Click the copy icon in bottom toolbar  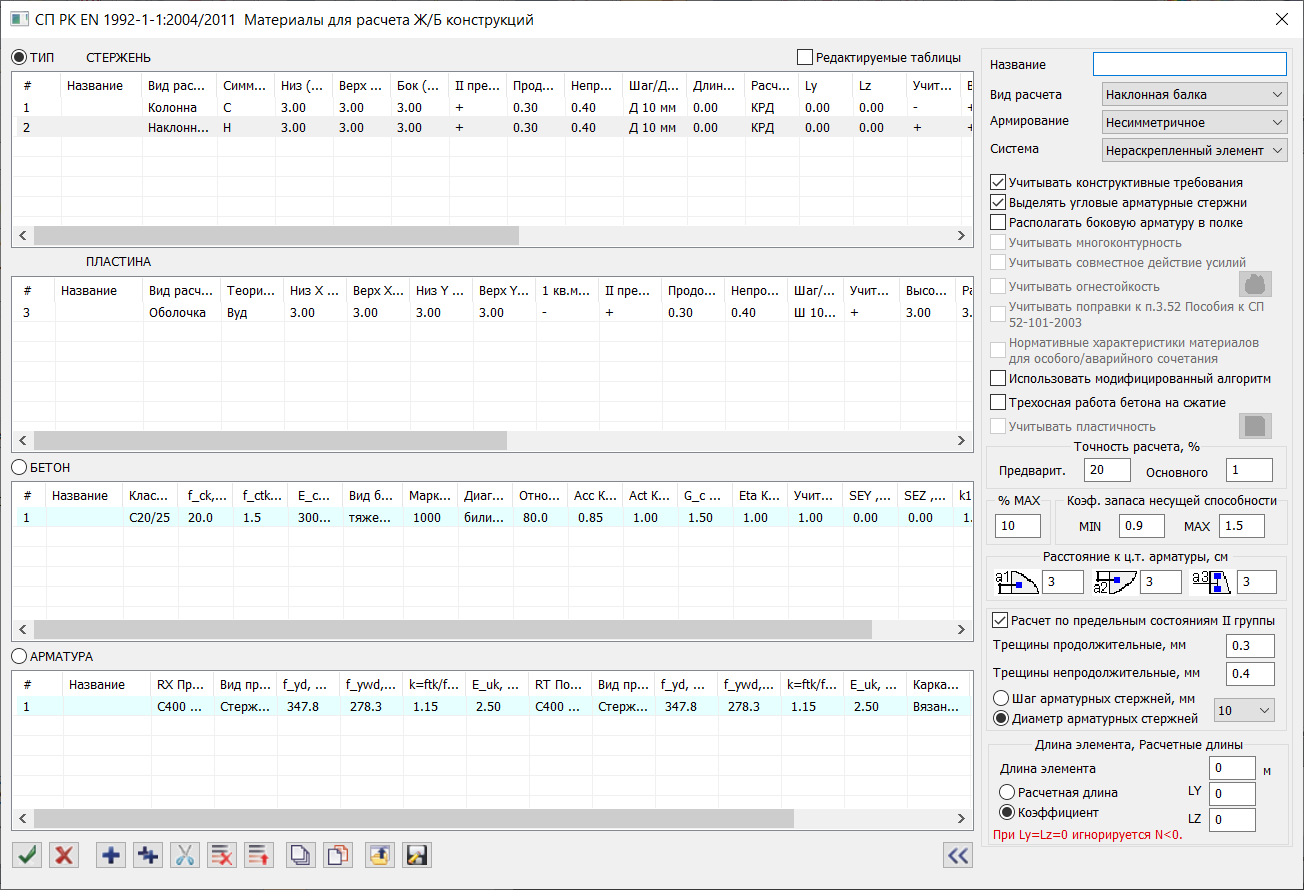300,855
